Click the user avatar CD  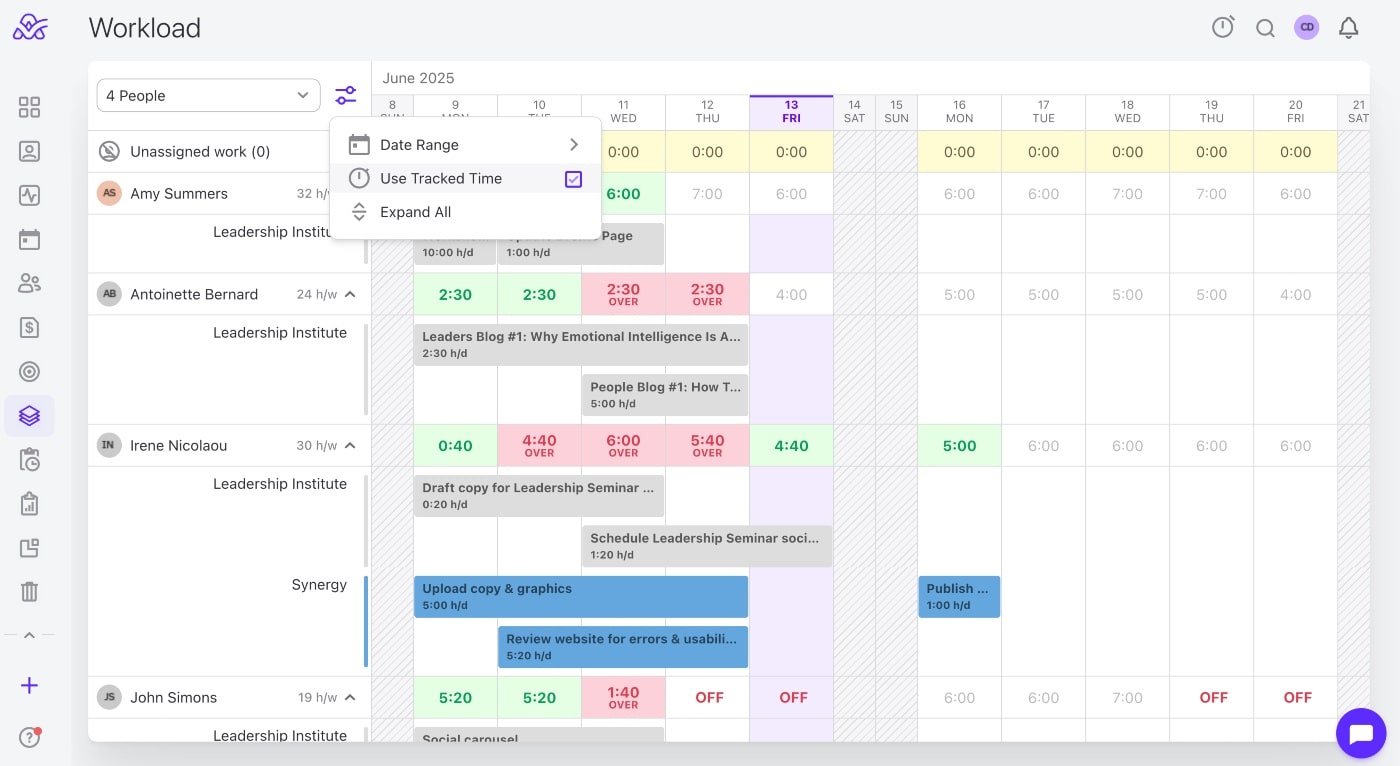click(1306, 28)
